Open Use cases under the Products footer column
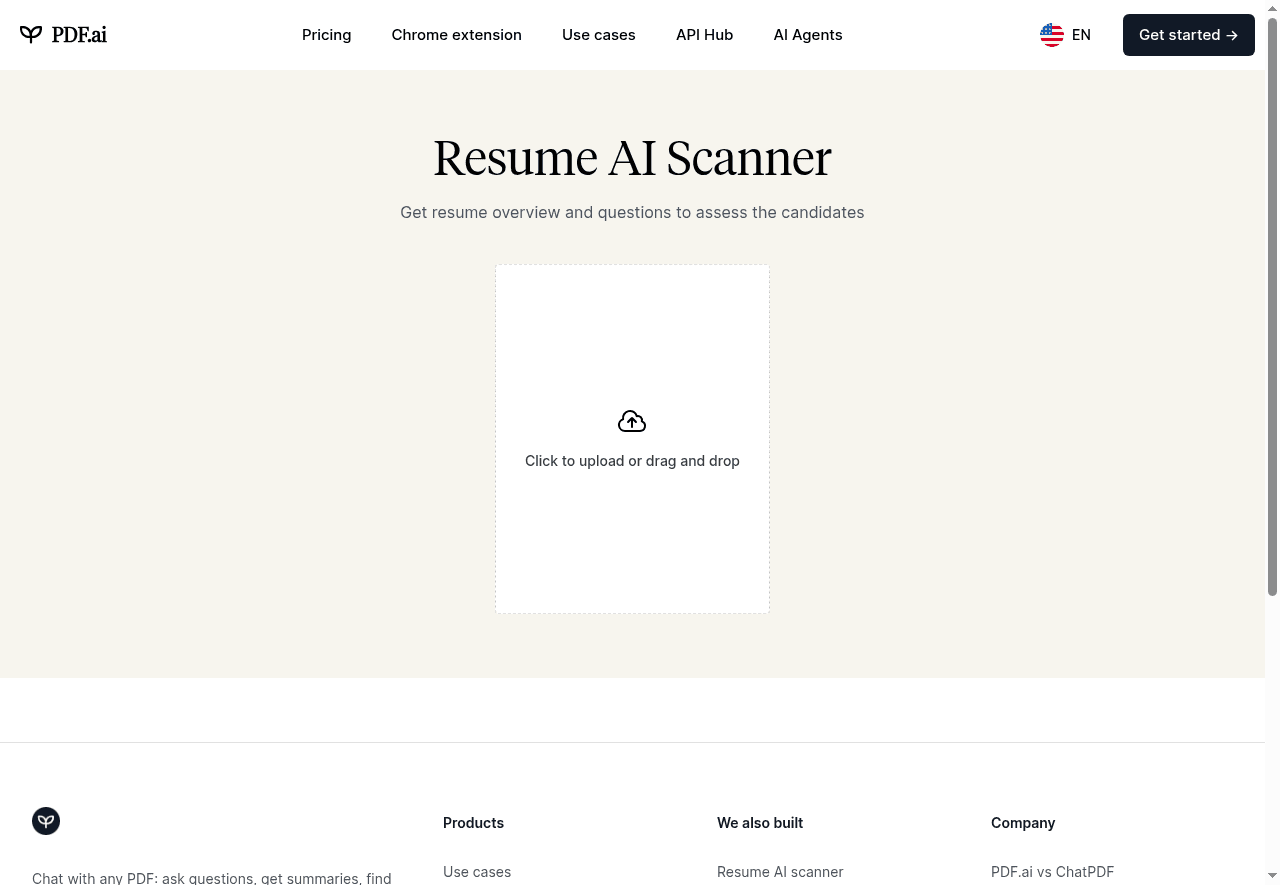Image resolution: width=1280 pixels, height=885 pixels. [x=476, y=871]
